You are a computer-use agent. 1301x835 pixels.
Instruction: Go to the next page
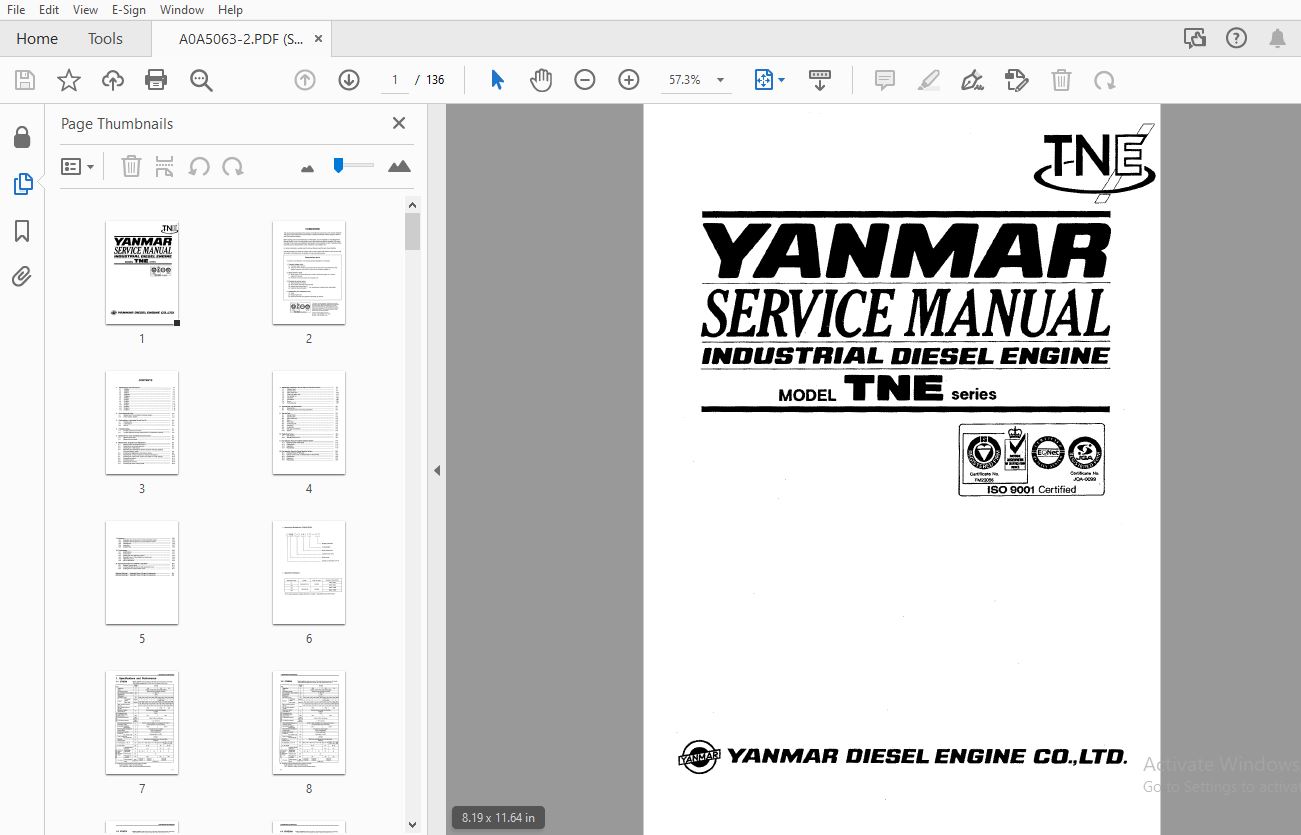tap(349, 80)
